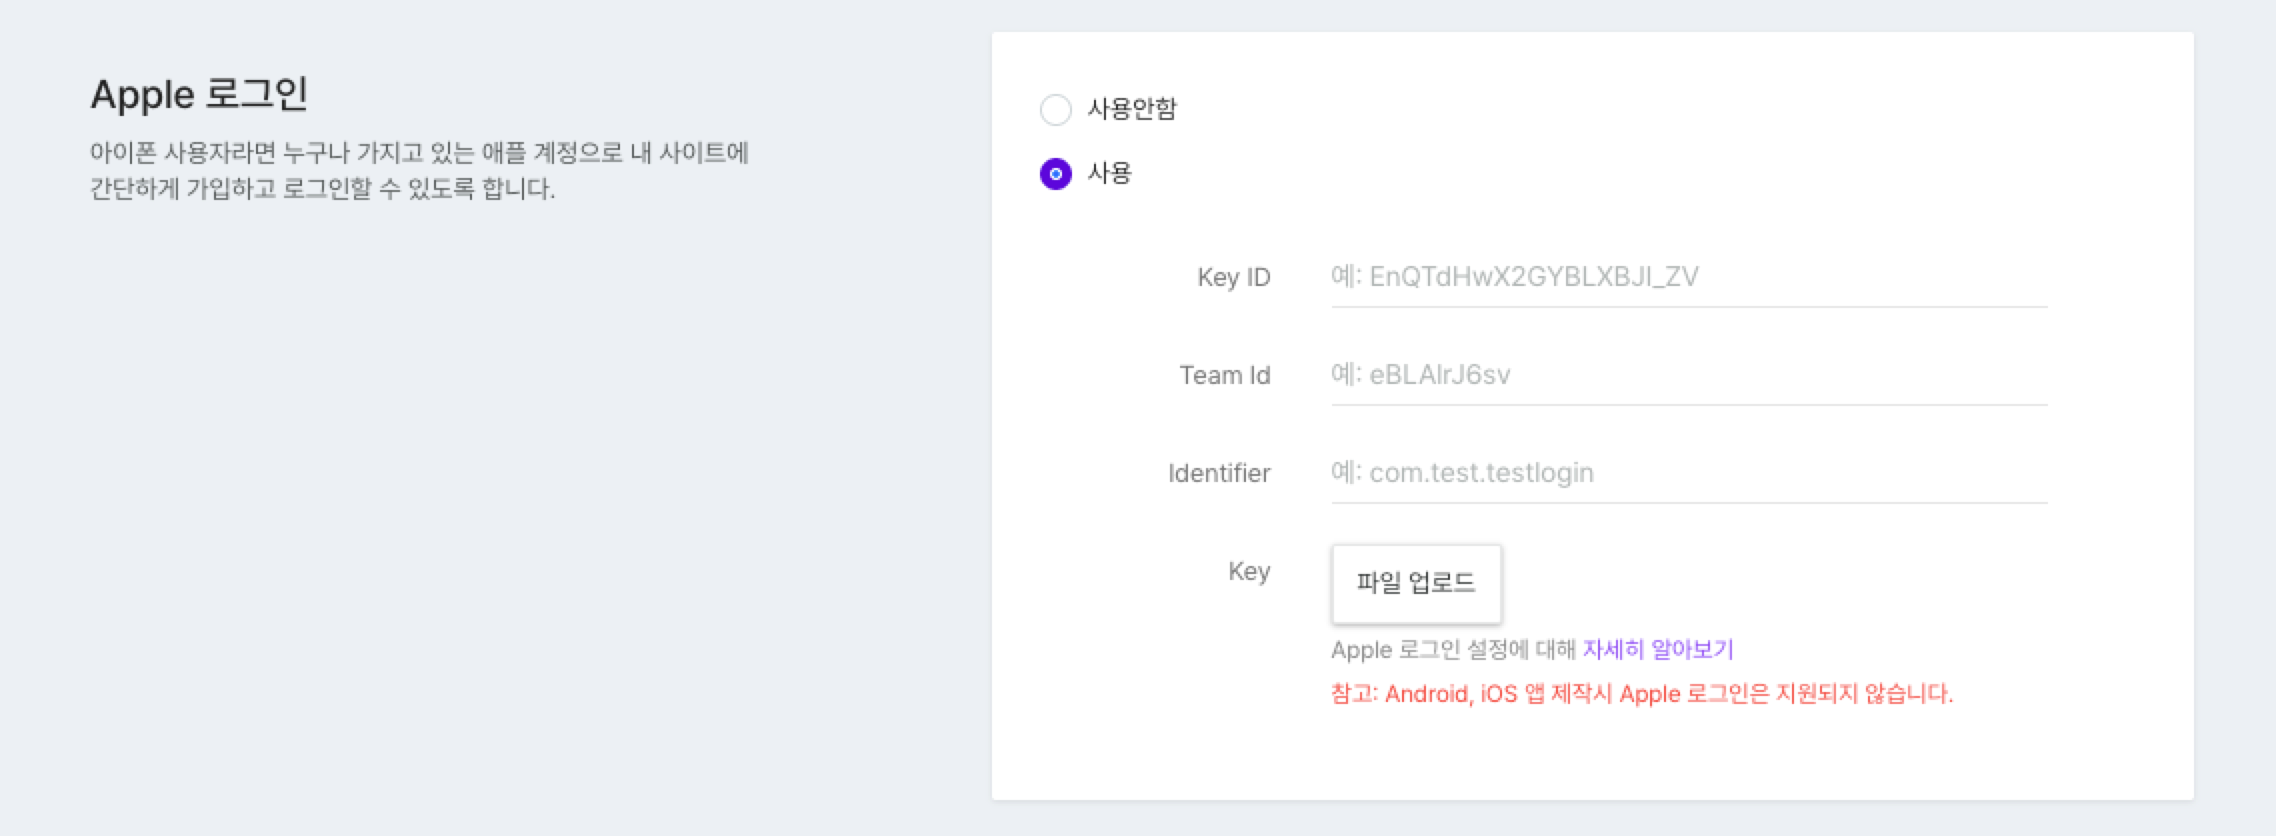Click the red Android, iOS 참고 warning text

tap(1641, 694)
